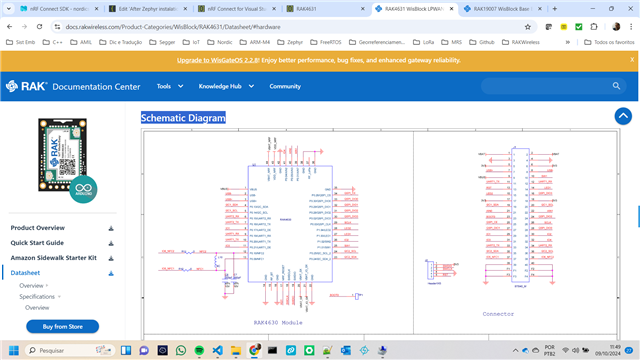Open the Community menu item
The width and height of the screenshot is (640, 360).
coord(285,86)
